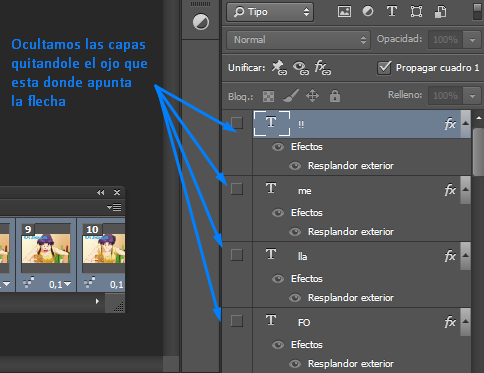The image size is (484, 373).
Task: Filter layers by adjustment layer icon
Action: pyautogui.click(x=368, y=11)
